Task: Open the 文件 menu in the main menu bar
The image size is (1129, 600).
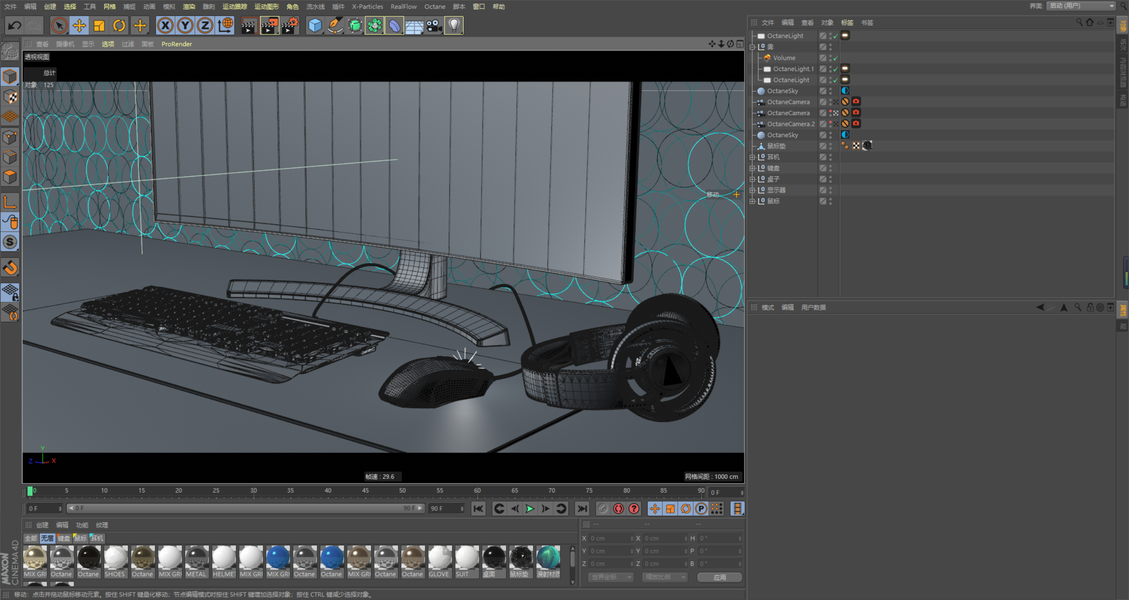Action: coord(10,6)
